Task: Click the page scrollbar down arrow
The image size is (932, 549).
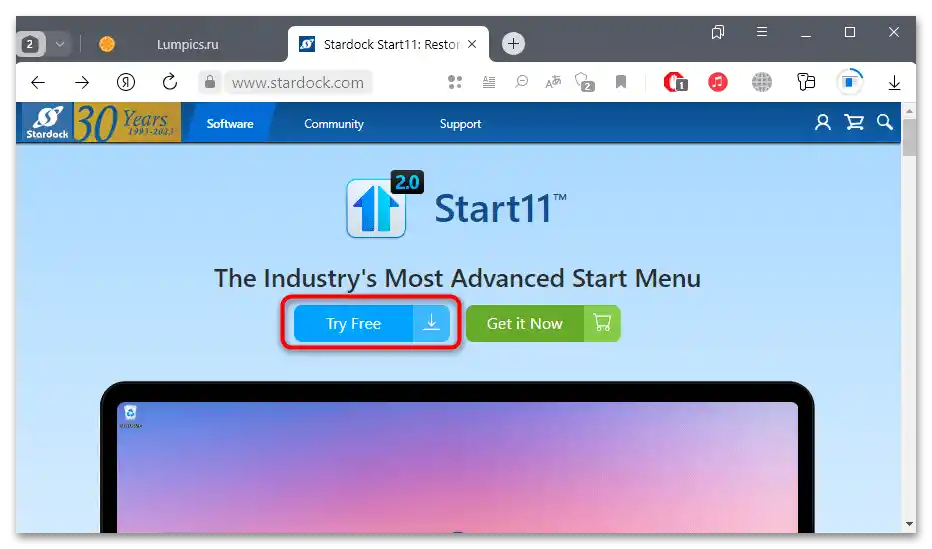Action: coord(909,524)
